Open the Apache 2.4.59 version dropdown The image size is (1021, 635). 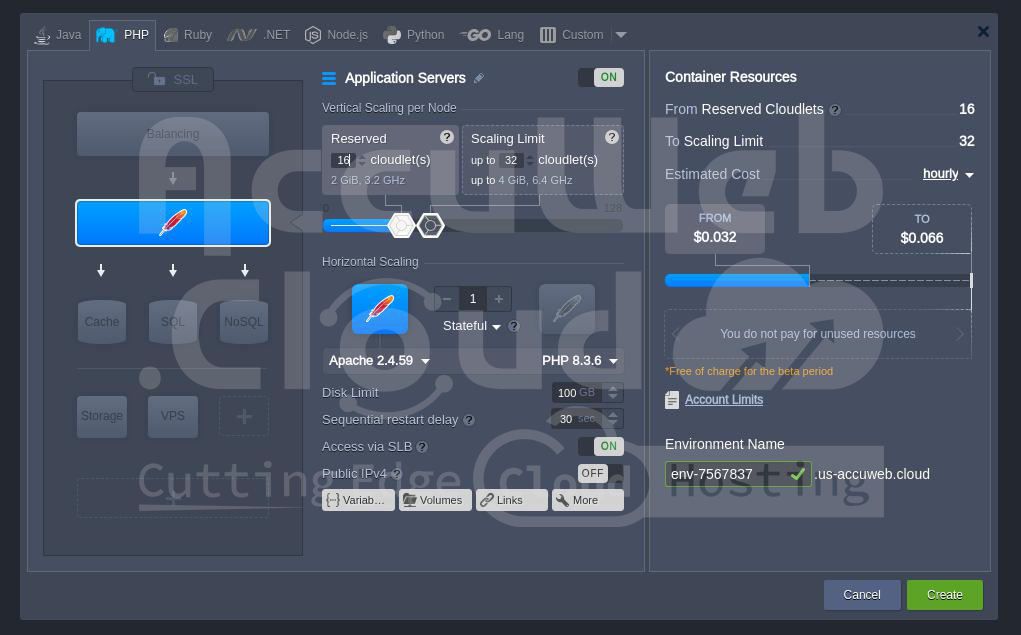tap(379, 361)
